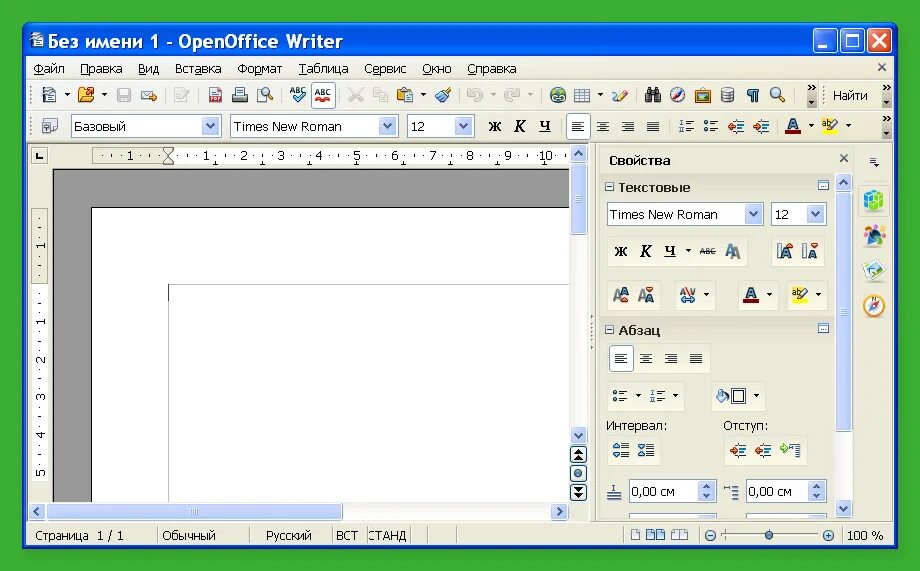Click the Format Paintbrush icon
Image resolution: width=920 pixels, height=571 pixels.
coord(443,94)
